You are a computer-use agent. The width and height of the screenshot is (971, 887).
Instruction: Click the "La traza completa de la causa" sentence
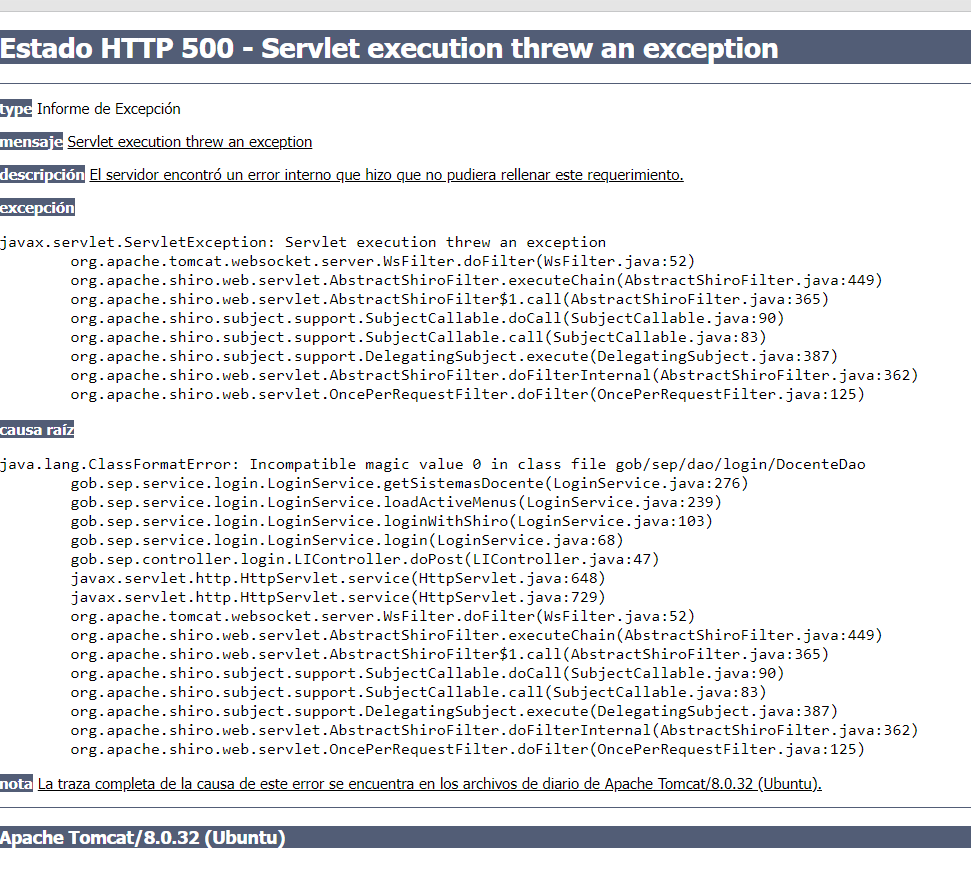tap(430, 784)
